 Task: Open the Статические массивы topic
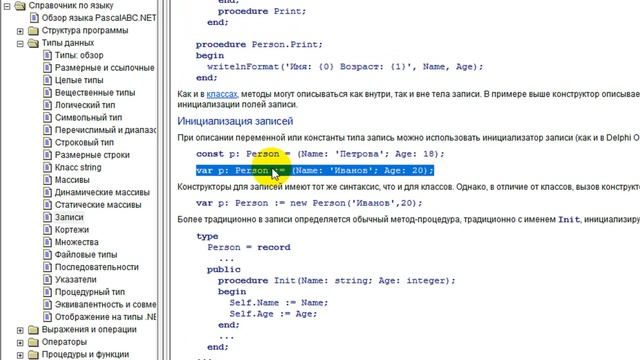tap(98, 205)
